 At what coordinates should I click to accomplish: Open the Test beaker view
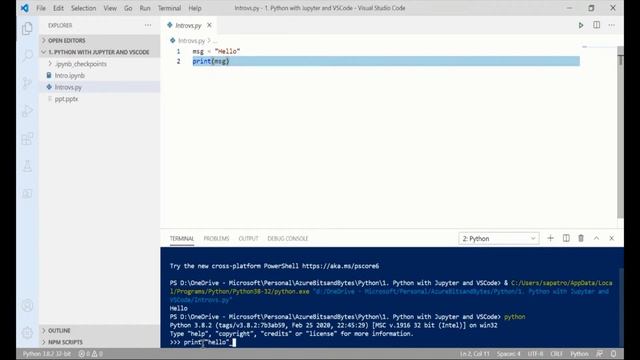click(27, 166)
